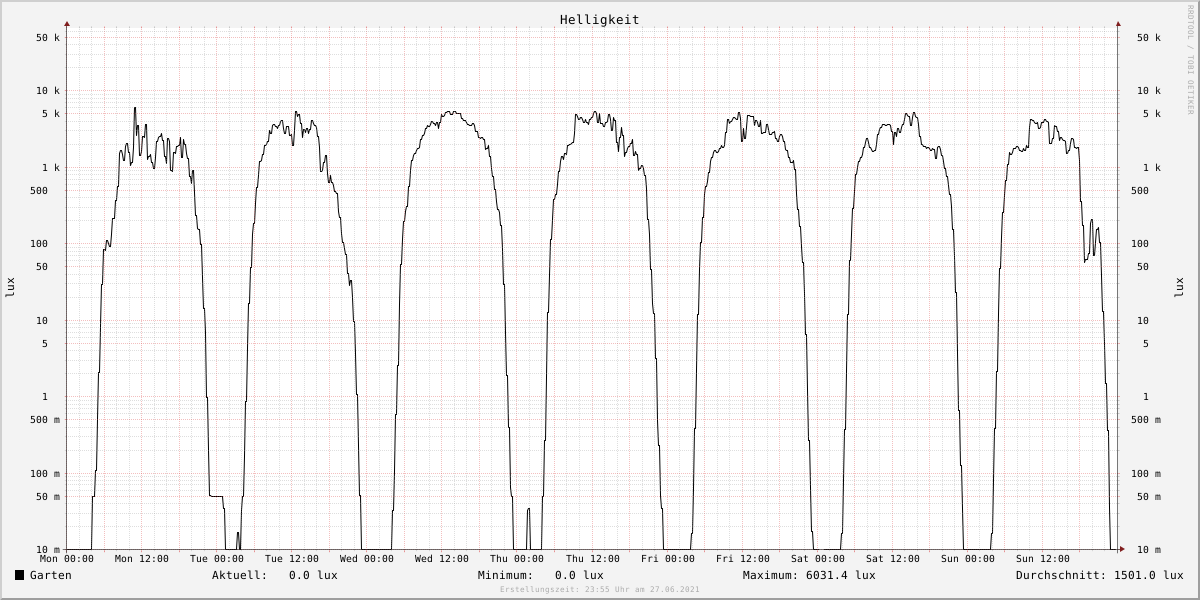Image resolution: width=1200 pixels, height=600 pixels.
Task: Click the "10 k" label on right axis
Action: click(1149, 91)
